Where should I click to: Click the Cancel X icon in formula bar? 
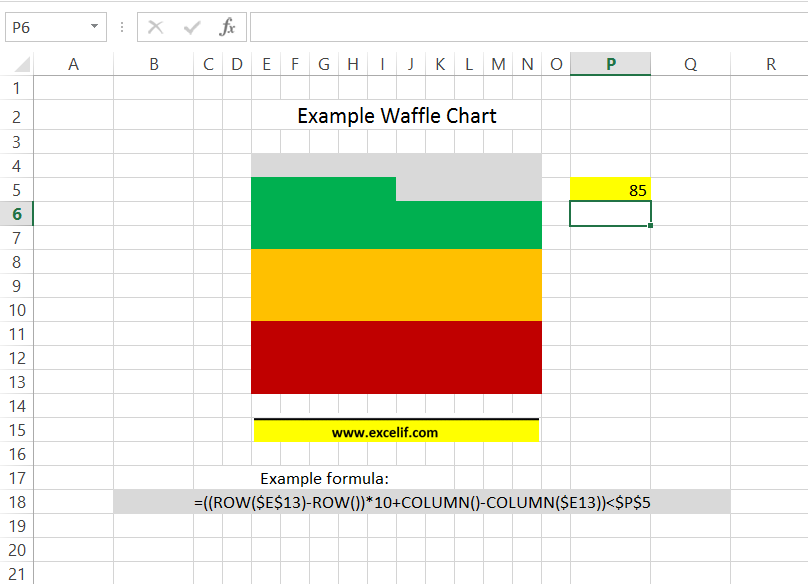click(x=156, y=27)
